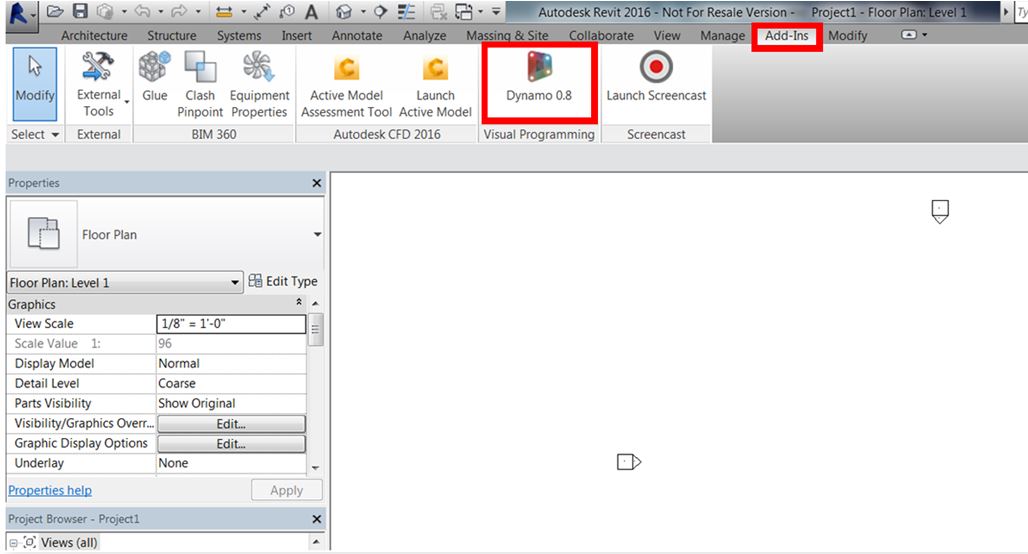Click the Section tool icon
1028x554 pixels.
(x=381, y=12)
